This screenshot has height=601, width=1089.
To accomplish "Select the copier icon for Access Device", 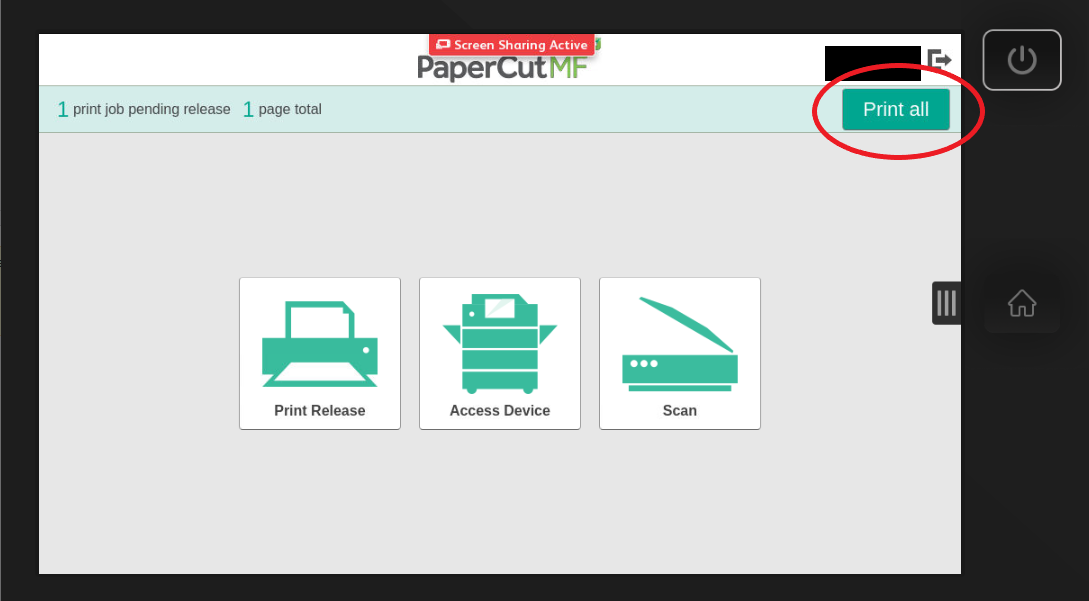I will click(499, 343).
